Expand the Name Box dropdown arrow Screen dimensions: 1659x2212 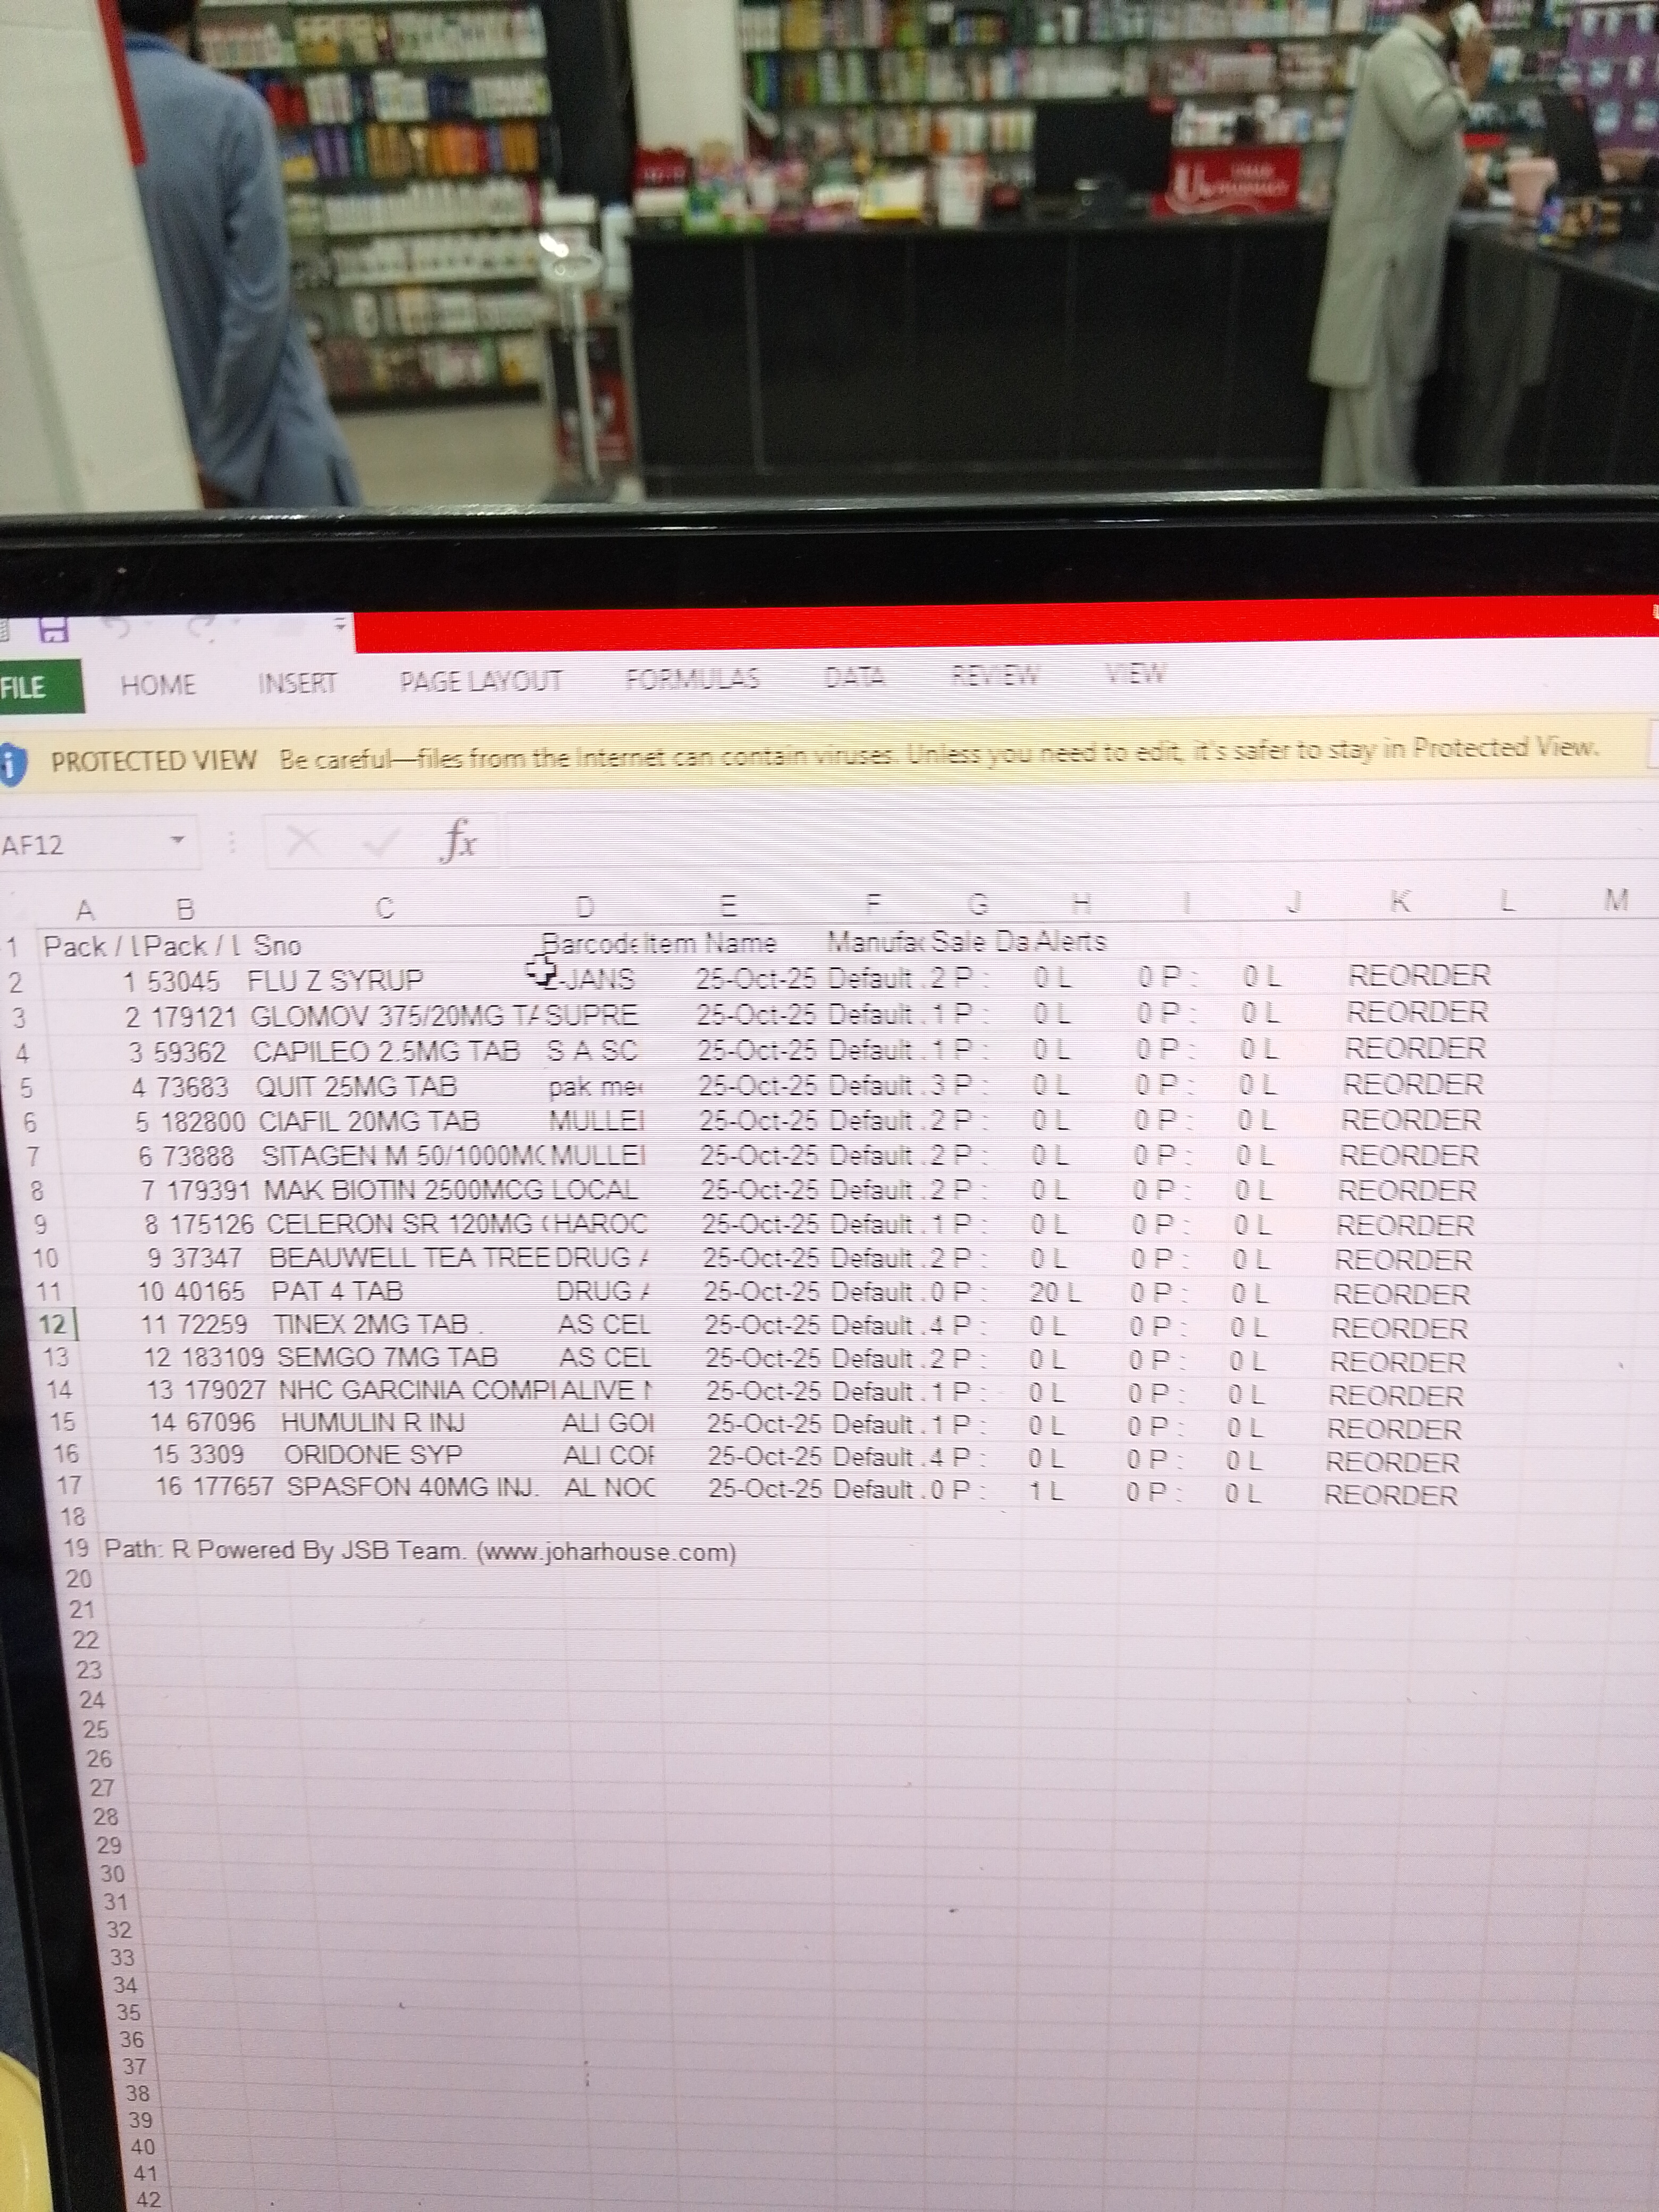coord(177,840)
